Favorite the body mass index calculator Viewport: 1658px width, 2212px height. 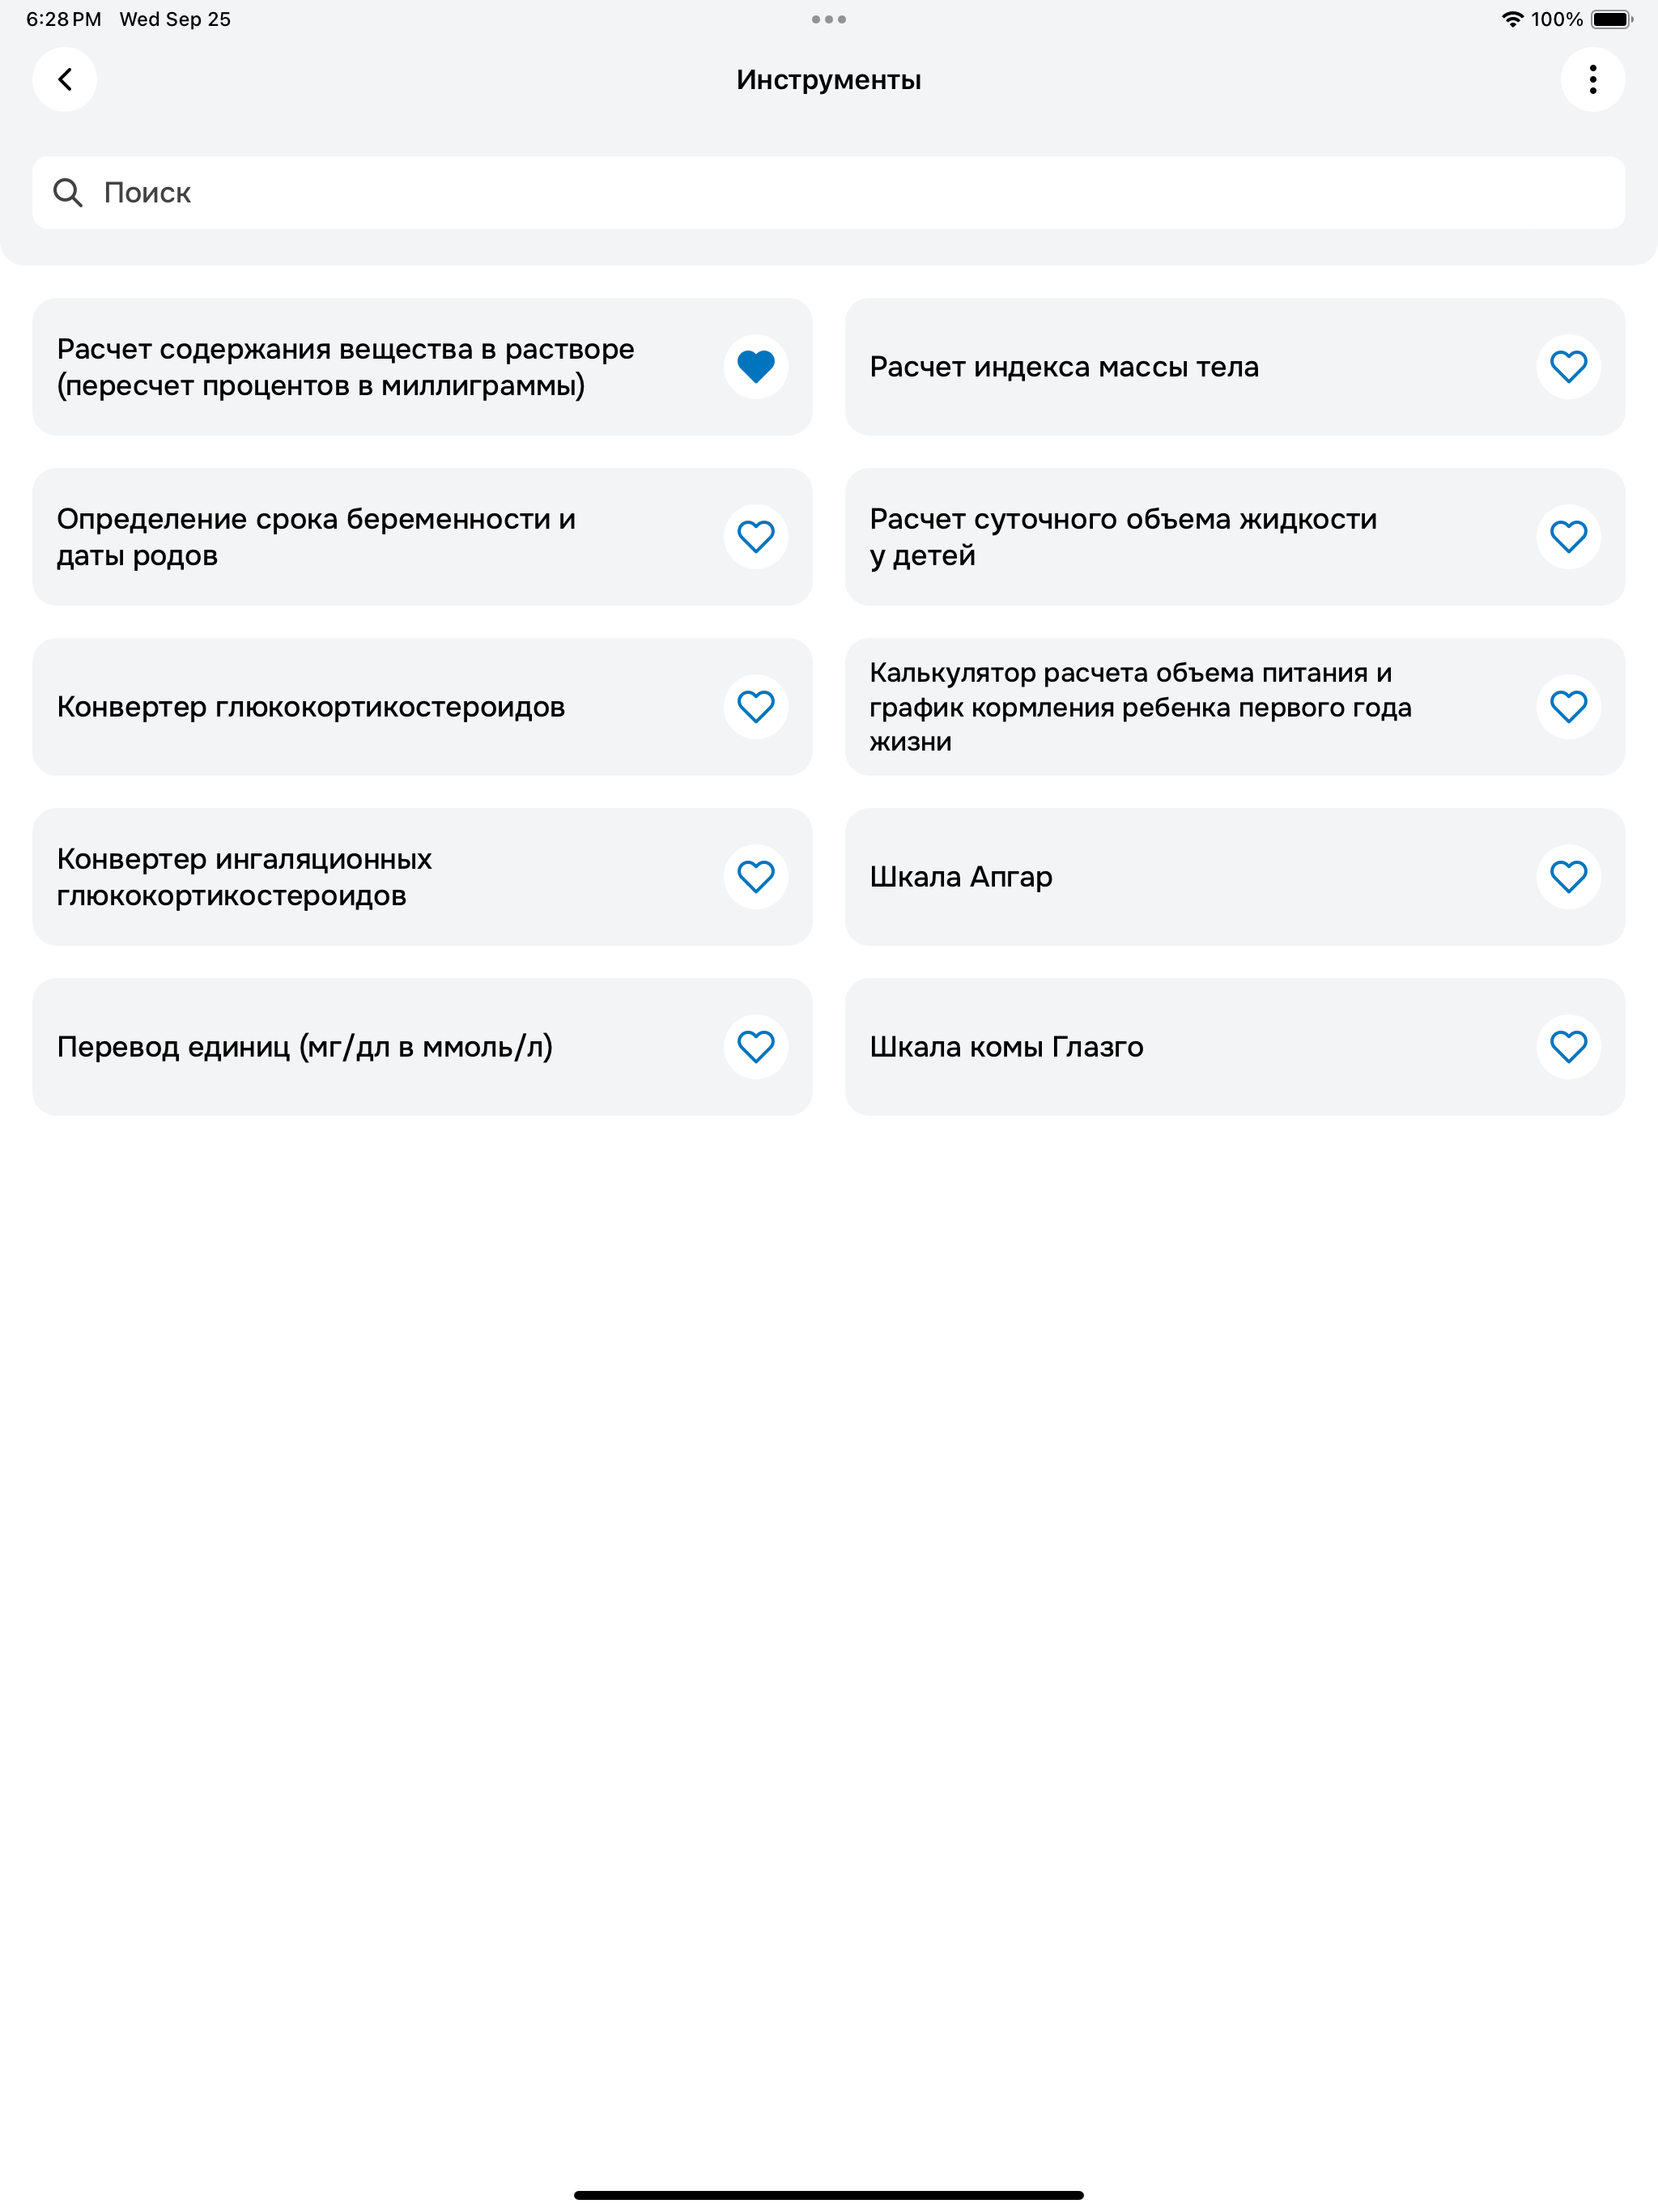[1568, 367]
